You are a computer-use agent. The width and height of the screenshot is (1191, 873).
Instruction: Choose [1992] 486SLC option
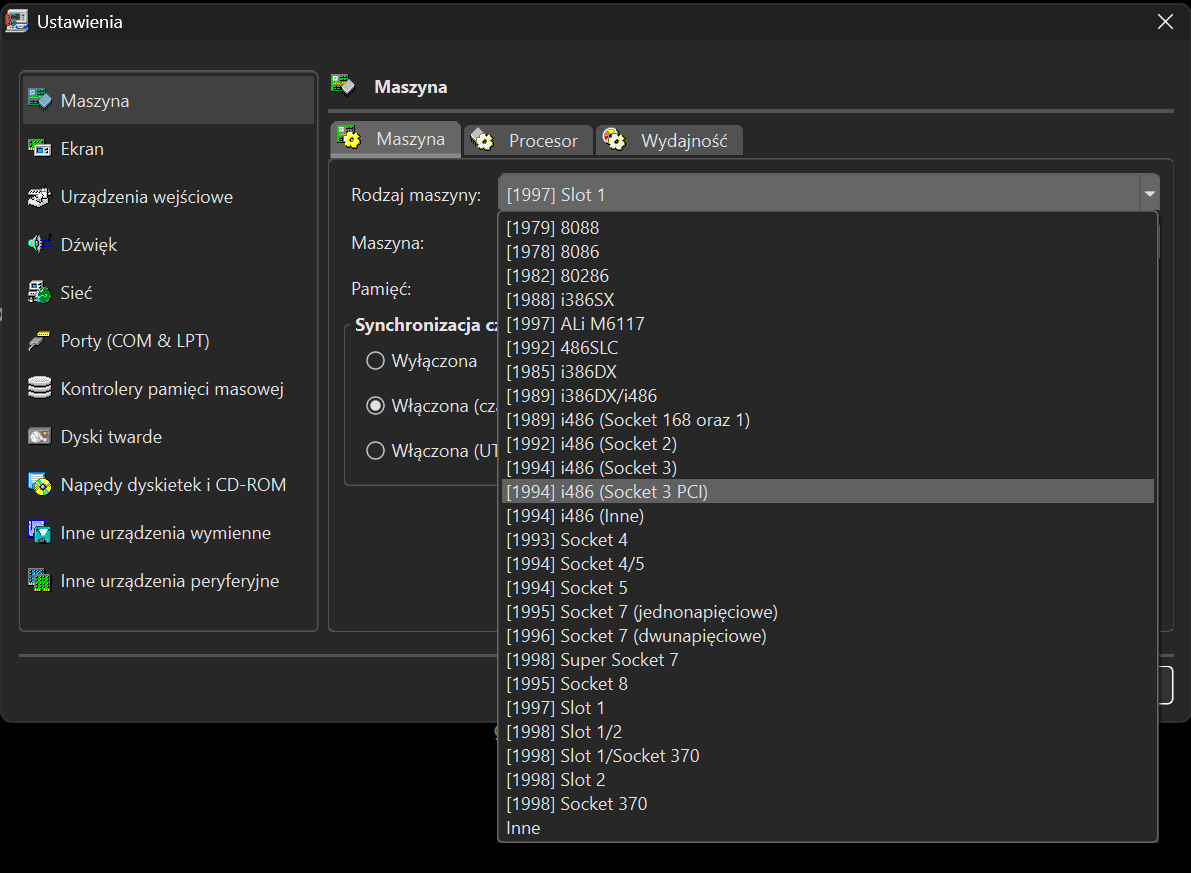coord(828,348)
